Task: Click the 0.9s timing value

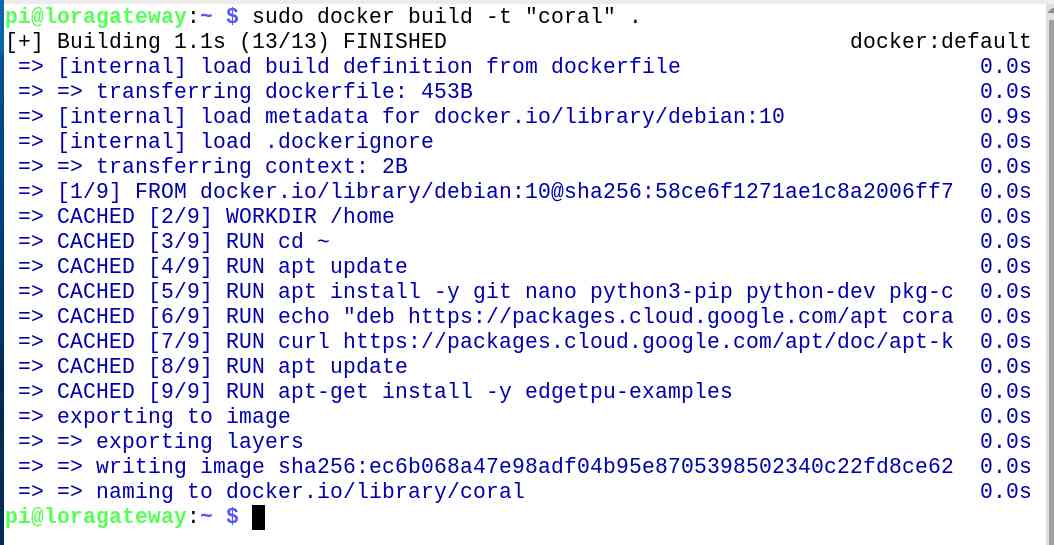Action: (x=1005, y=117)
